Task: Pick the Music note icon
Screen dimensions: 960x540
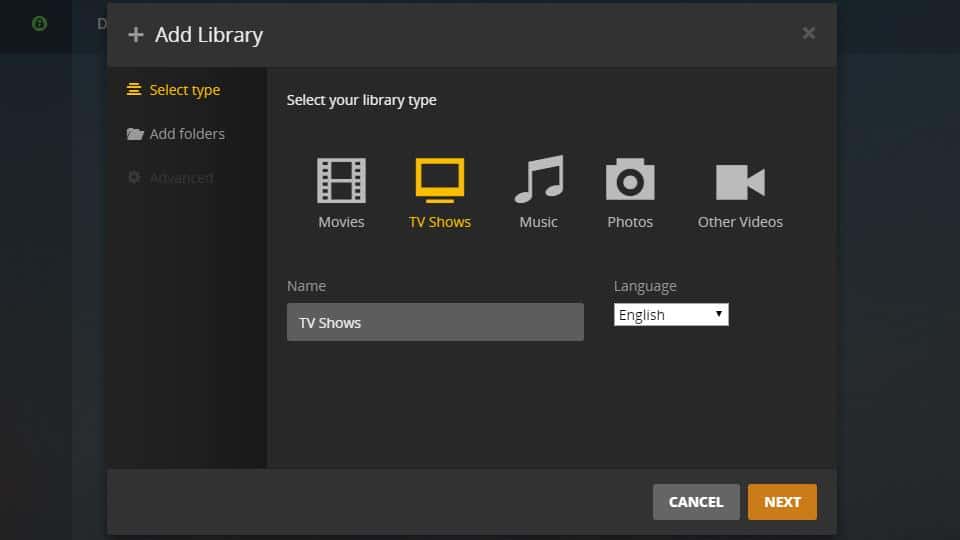Action: pos(538,181)
